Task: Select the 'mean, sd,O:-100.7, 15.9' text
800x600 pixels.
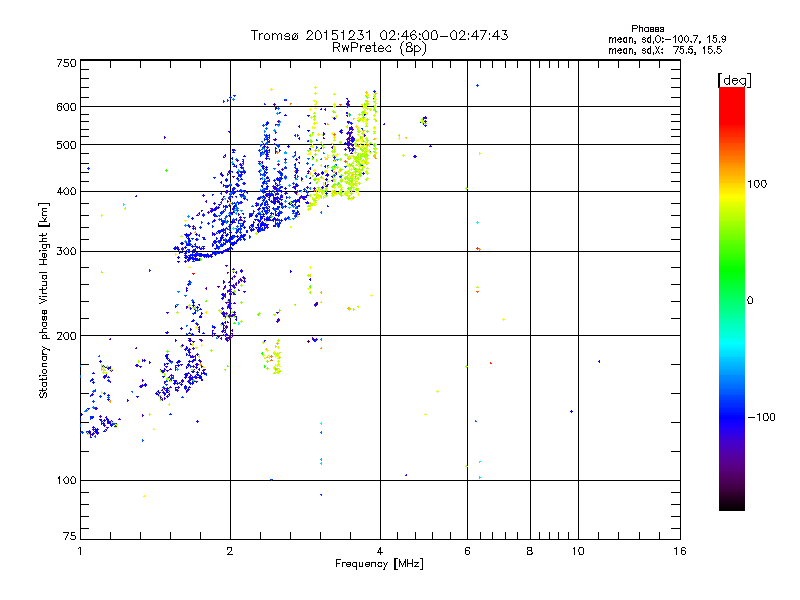Action: point(667,39)
